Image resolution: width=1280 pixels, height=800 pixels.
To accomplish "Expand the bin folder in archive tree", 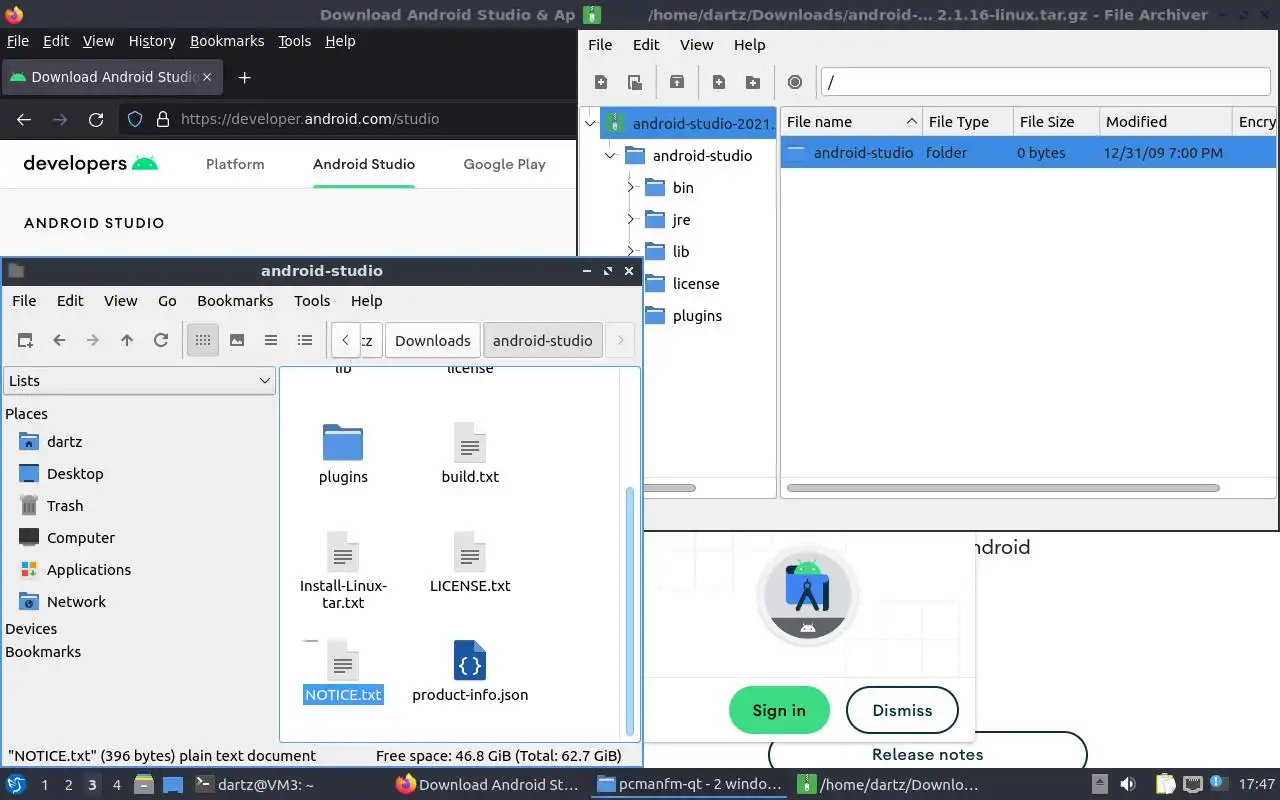I will pyautogui.click(x=631, y=188).
